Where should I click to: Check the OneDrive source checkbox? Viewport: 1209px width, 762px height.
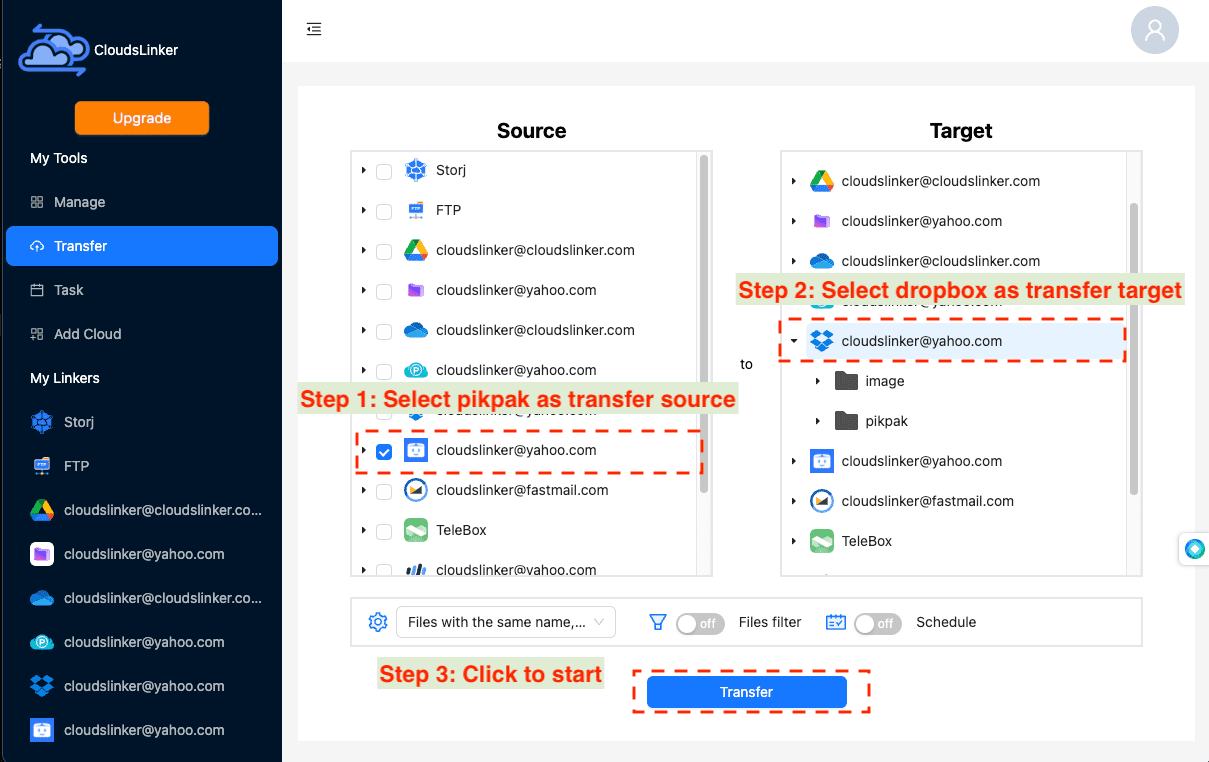click(384, 331)
